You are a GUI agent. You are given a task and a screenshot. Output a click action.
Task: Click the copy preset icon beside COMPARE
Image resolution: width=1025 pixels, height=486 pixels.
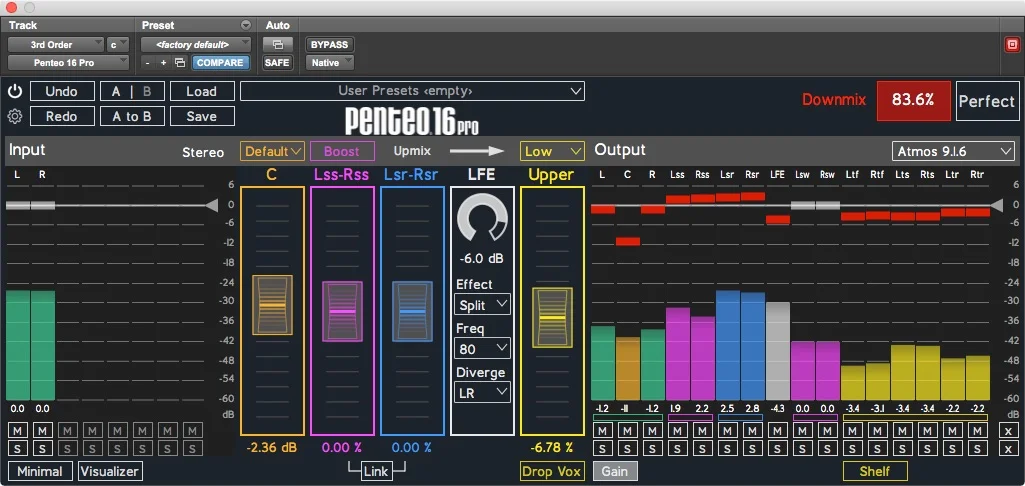click(x=180, y=63)
